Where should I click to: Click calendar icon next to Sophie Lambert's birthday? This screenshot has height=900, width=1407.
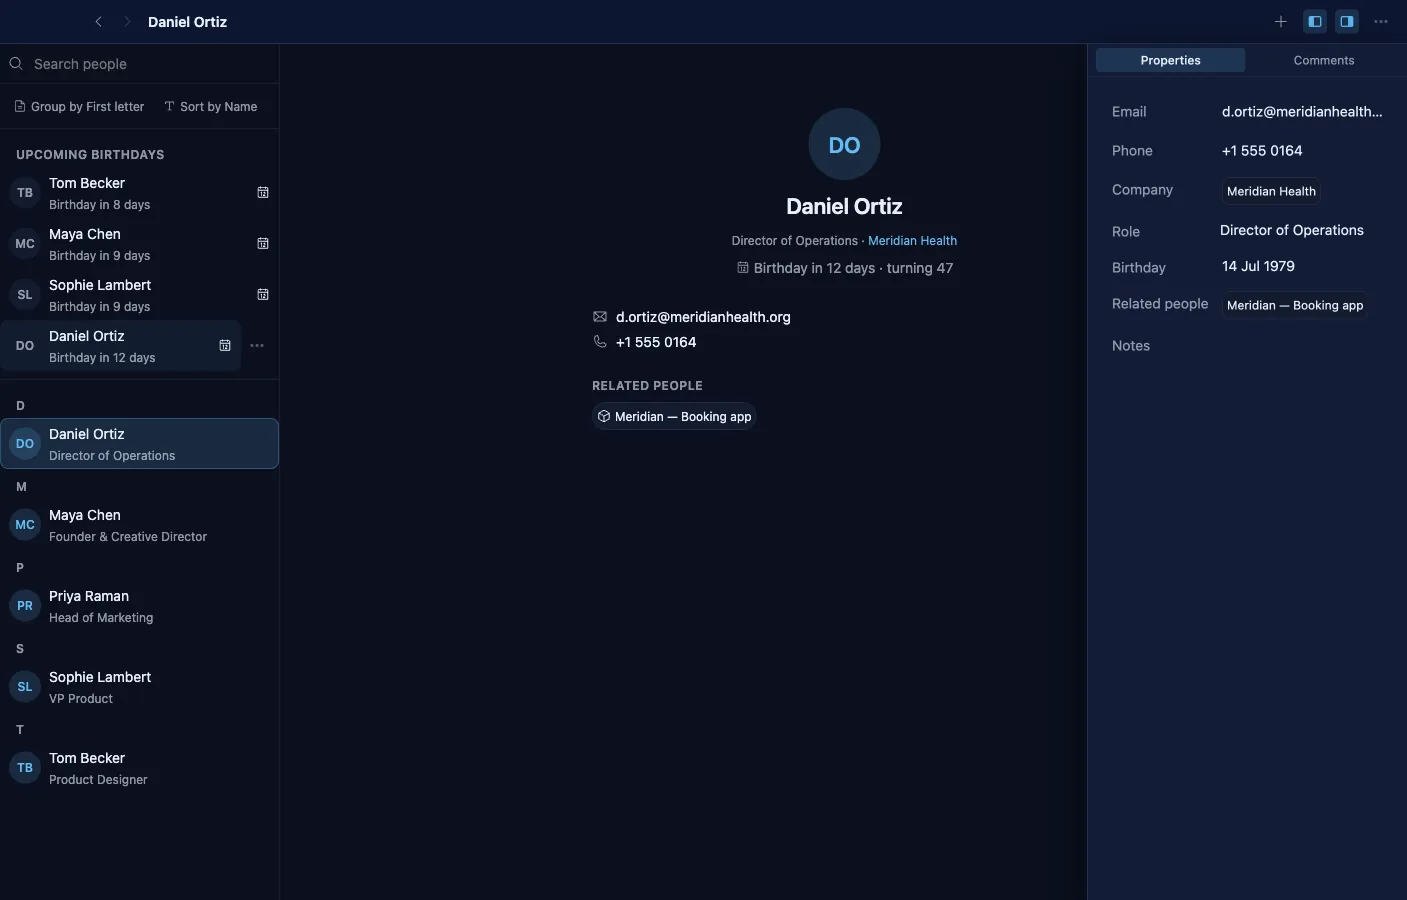pyautogui.click(x=263, y=294)
